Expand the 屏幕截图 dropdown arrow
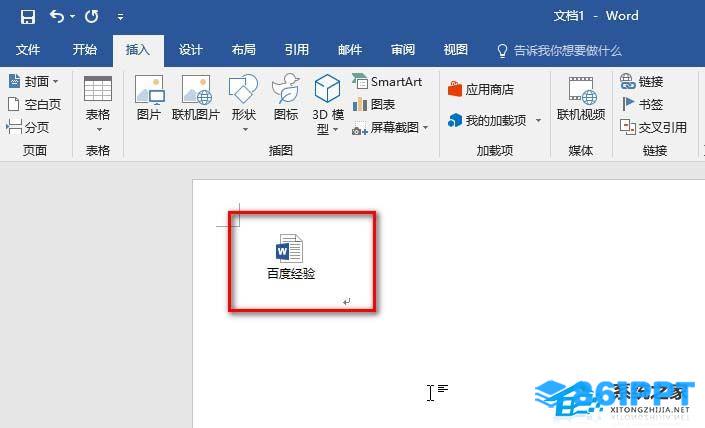Image resolution: width=705 pixels, height=428 pixels. [425, 128]
